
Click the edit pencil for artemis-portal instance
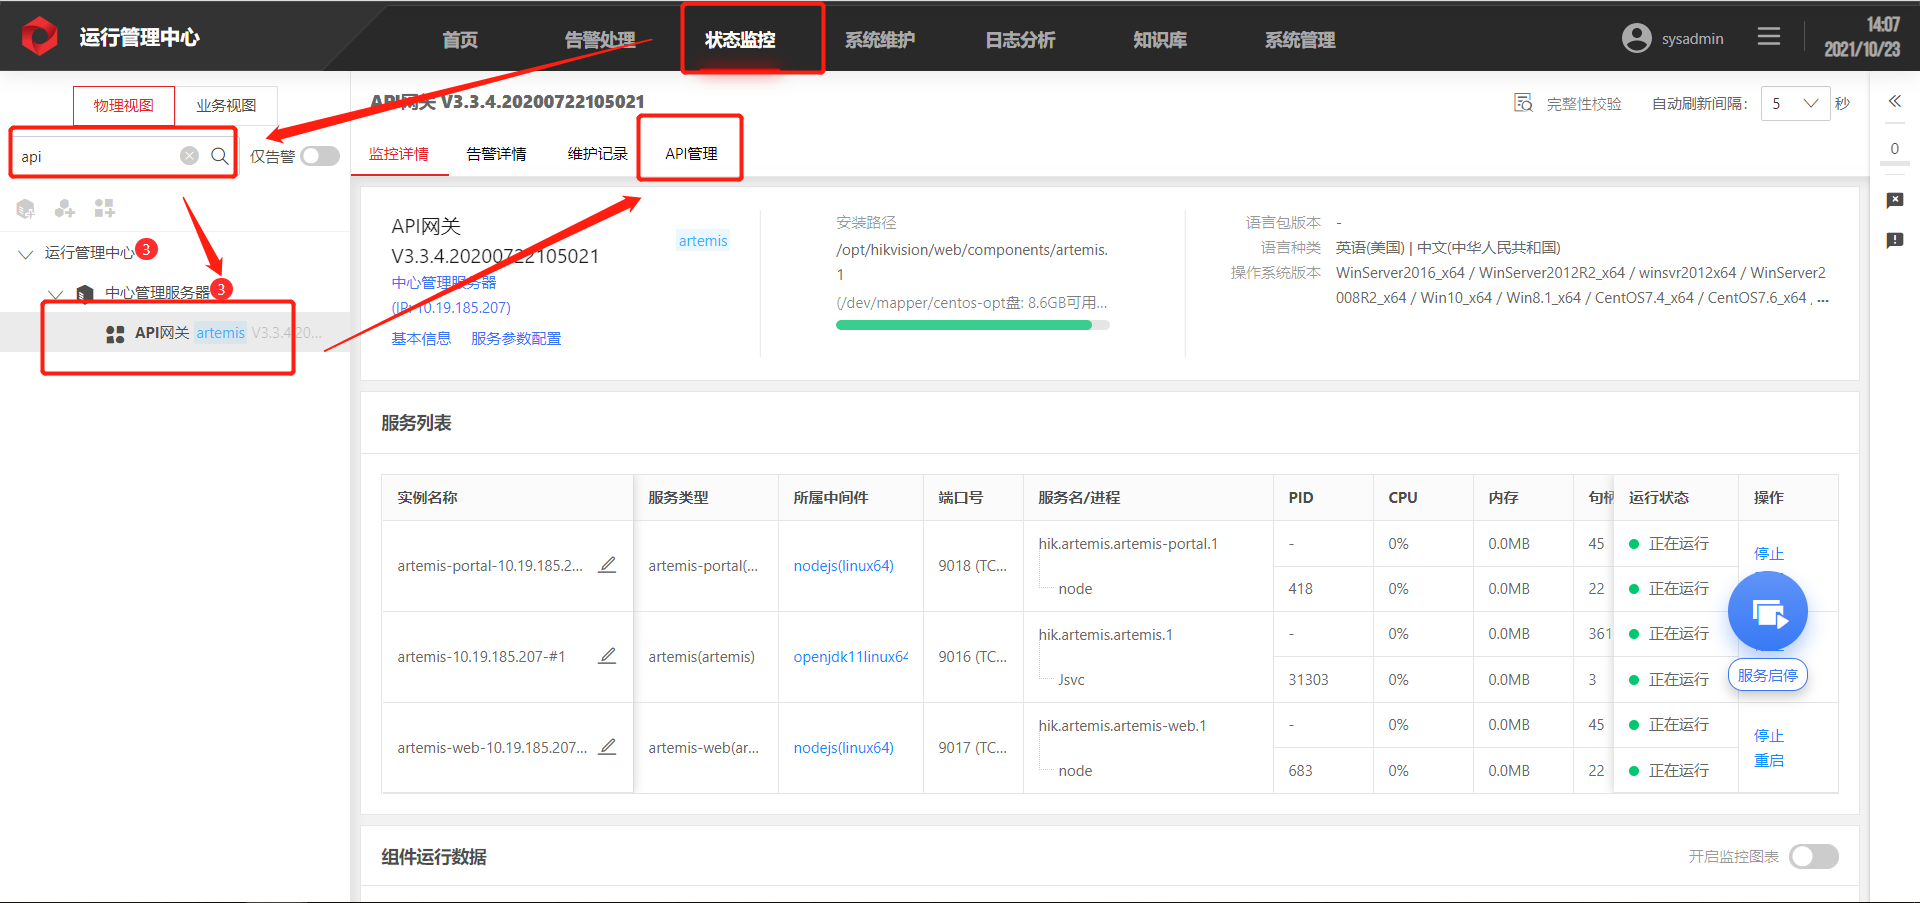pos(607,565)
